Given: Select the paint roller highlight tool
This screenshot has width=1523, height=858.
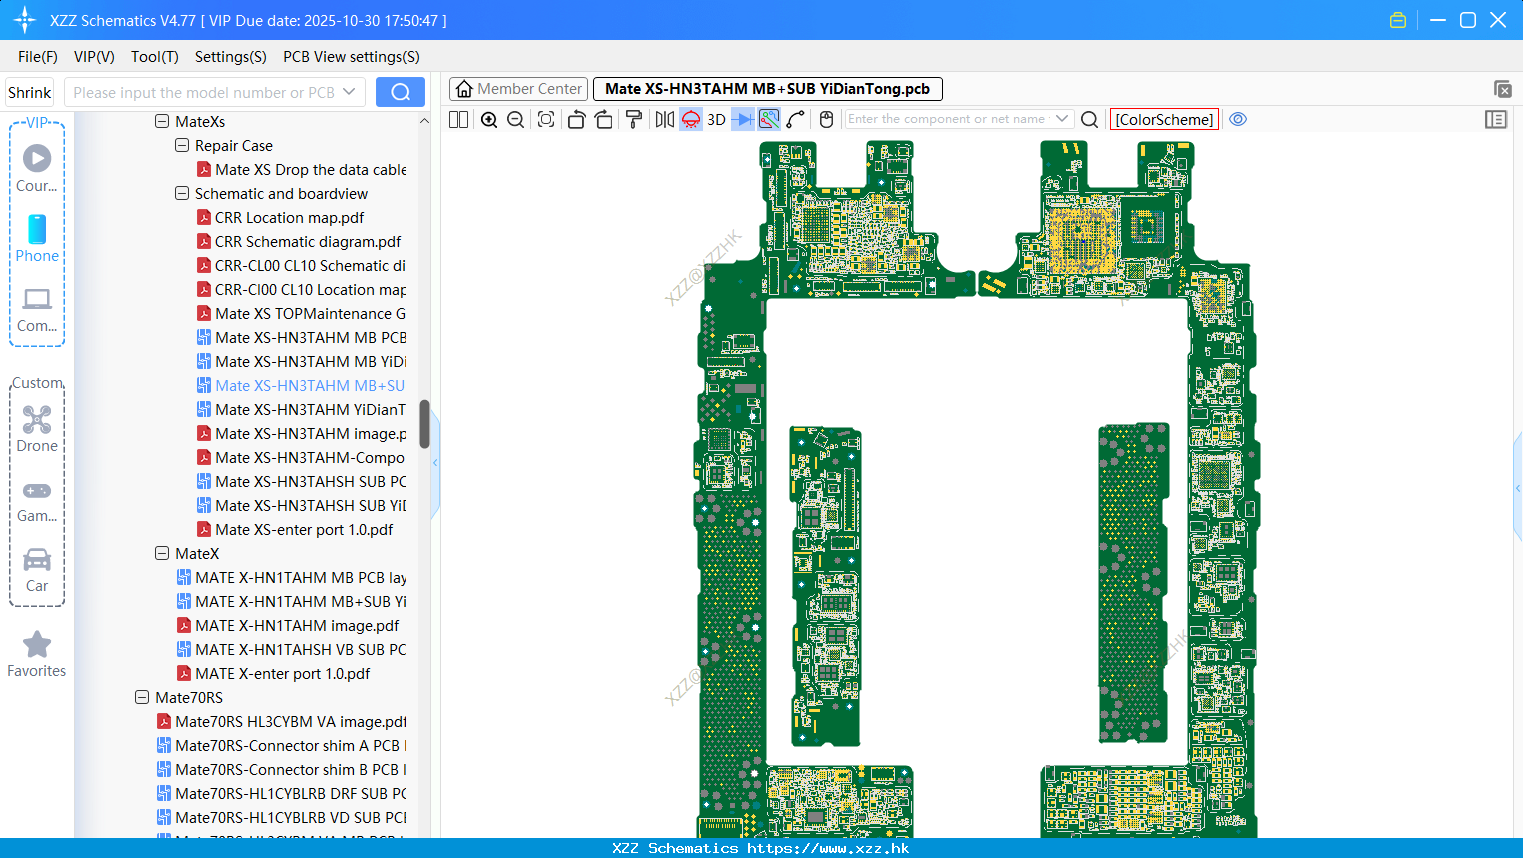Looking at the screenshot, I should click(634, 119).
